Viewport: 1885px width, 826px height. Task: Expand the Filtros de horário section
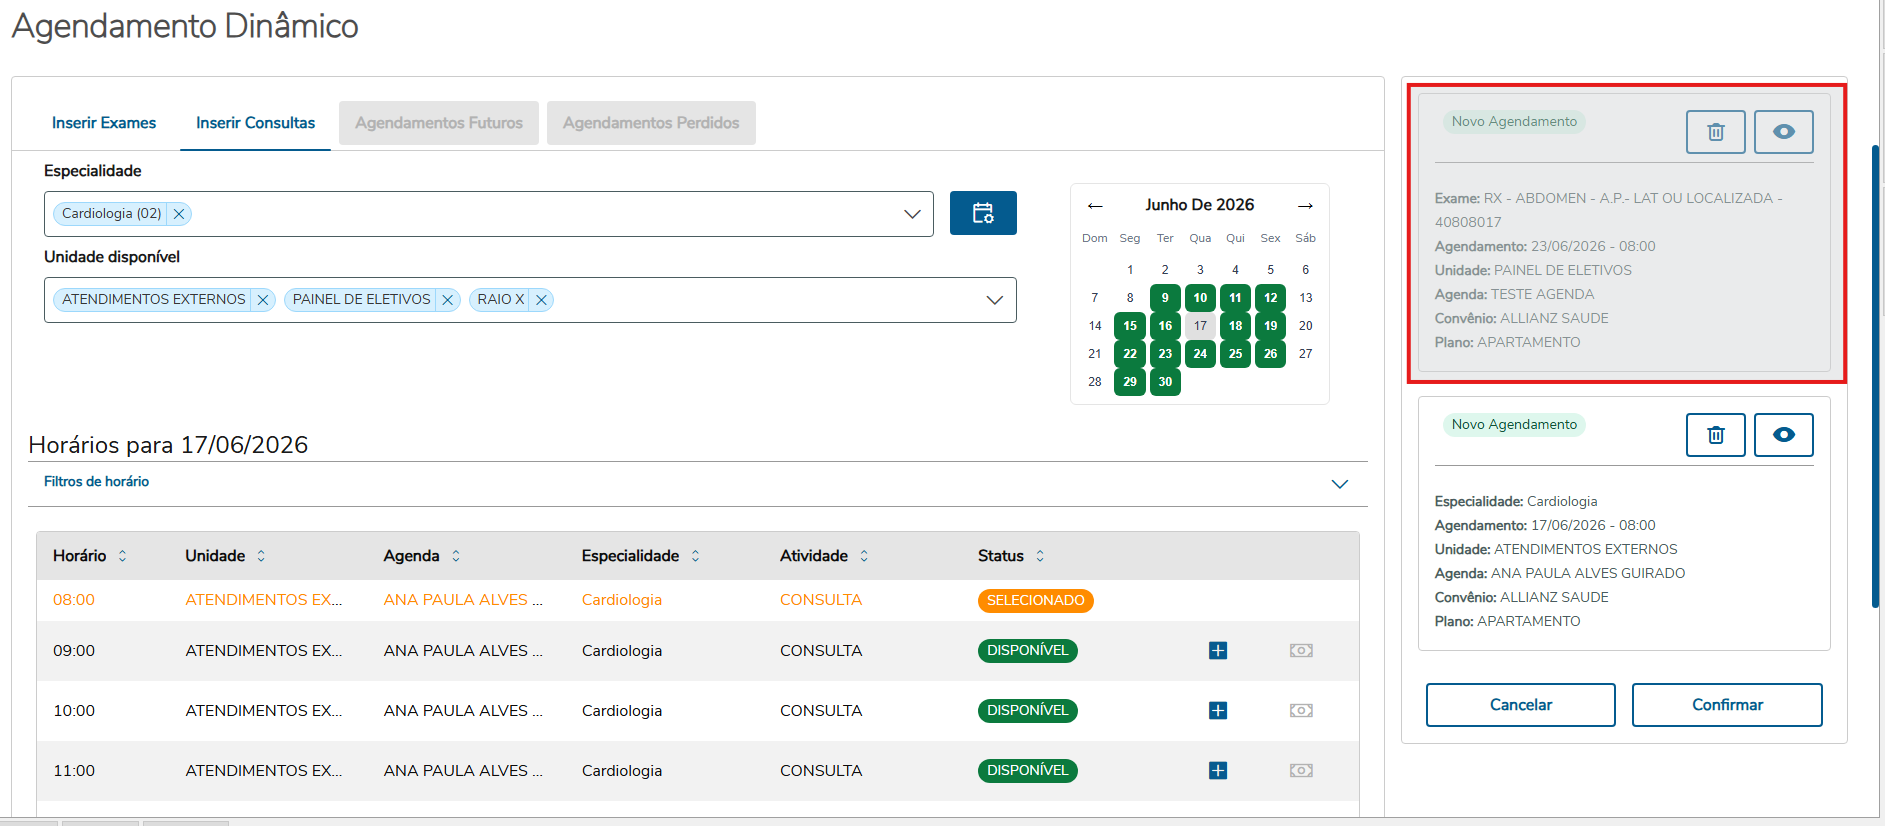[x=1340, y=484]
